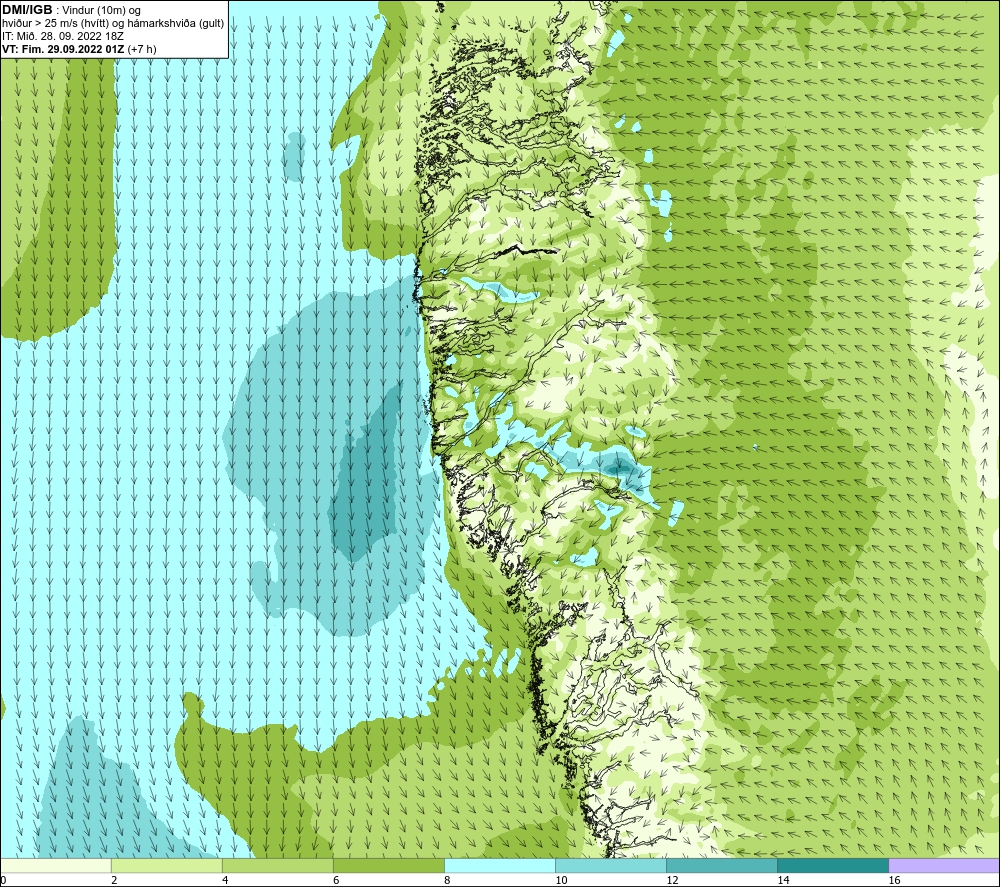Screen dimensions: 1000x887
Task: Click the pale cream 0–2 m/s legend swatch
Action: pyautogui.click(x=56, y=865)
